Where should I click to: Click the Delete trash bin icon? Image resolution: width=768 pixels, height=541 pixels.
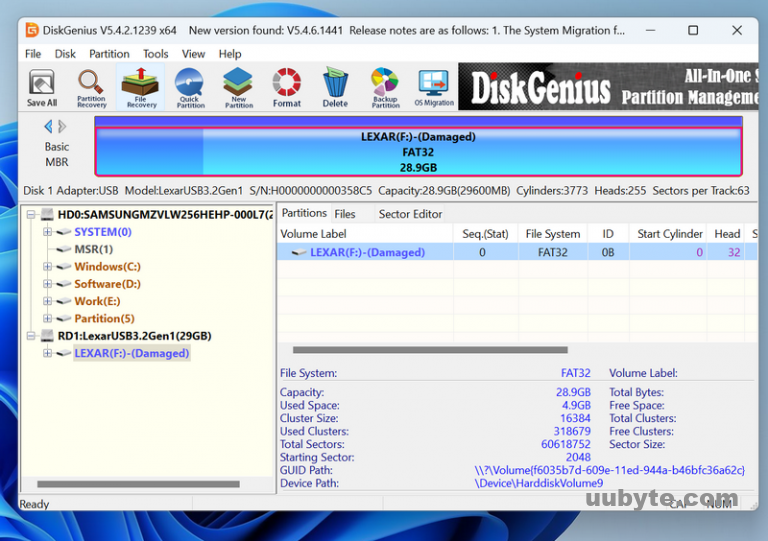pyautogui.click(x=335, y=87)
